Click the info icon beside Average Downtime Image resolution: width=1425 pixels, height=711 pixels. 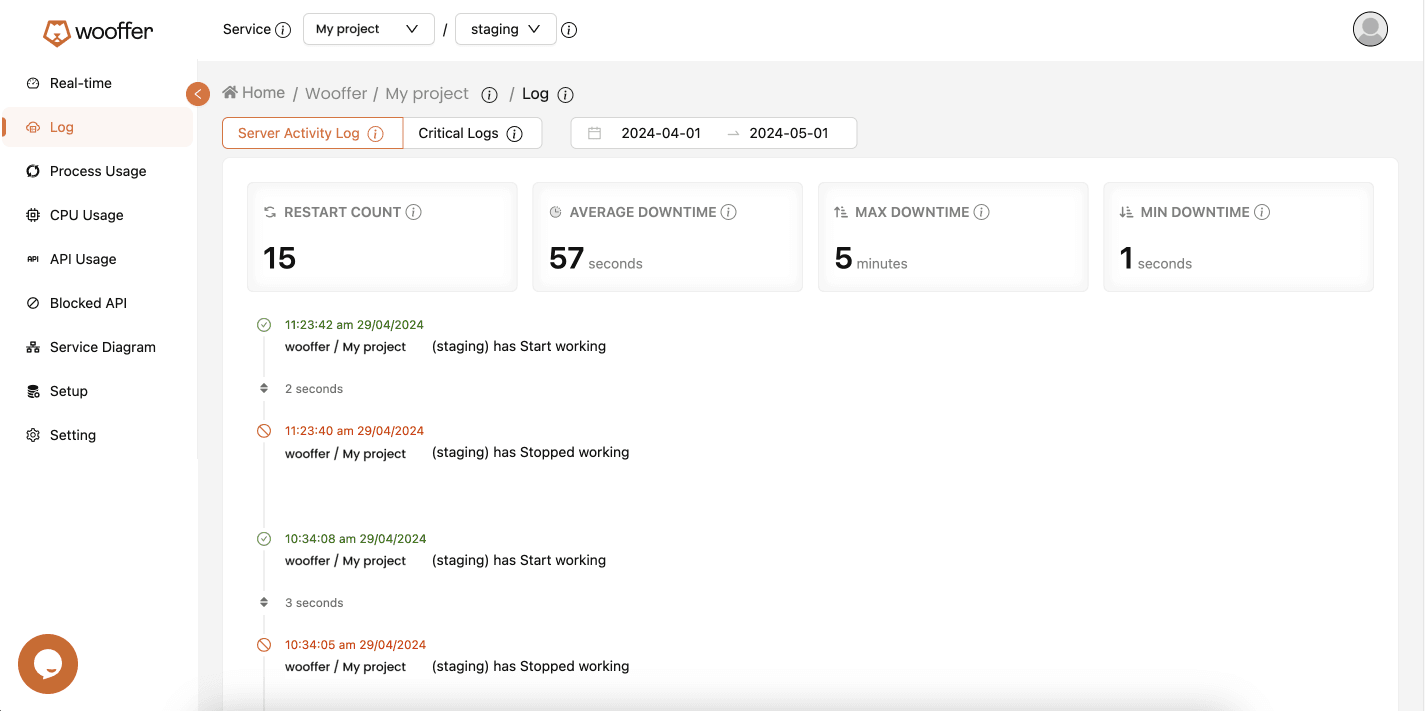[729, 212]
